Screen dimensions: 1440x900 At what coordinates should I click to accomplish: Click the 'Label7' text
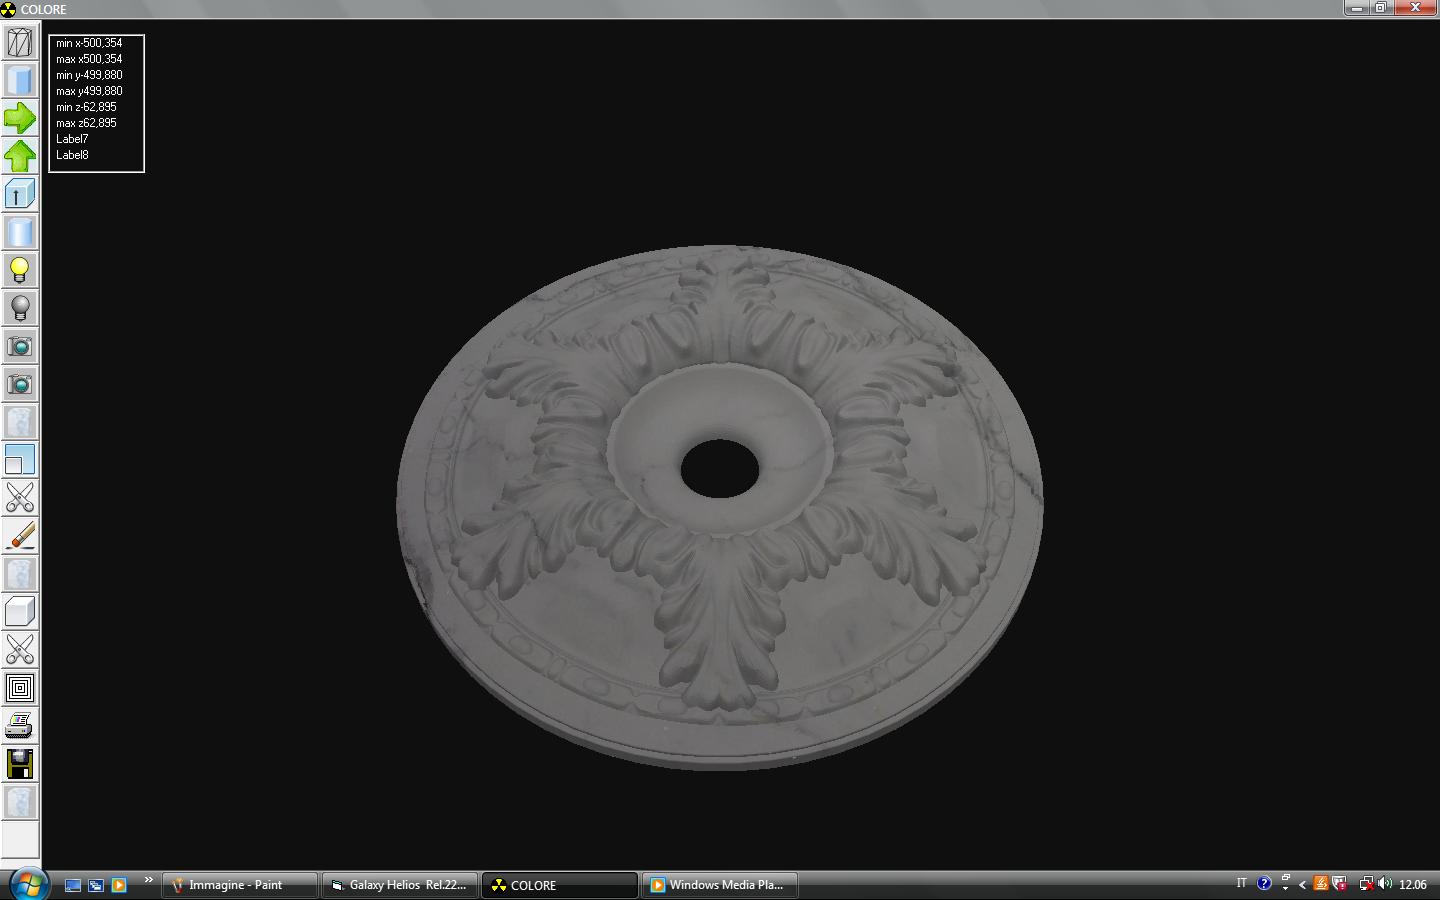[x=72, y=139]
